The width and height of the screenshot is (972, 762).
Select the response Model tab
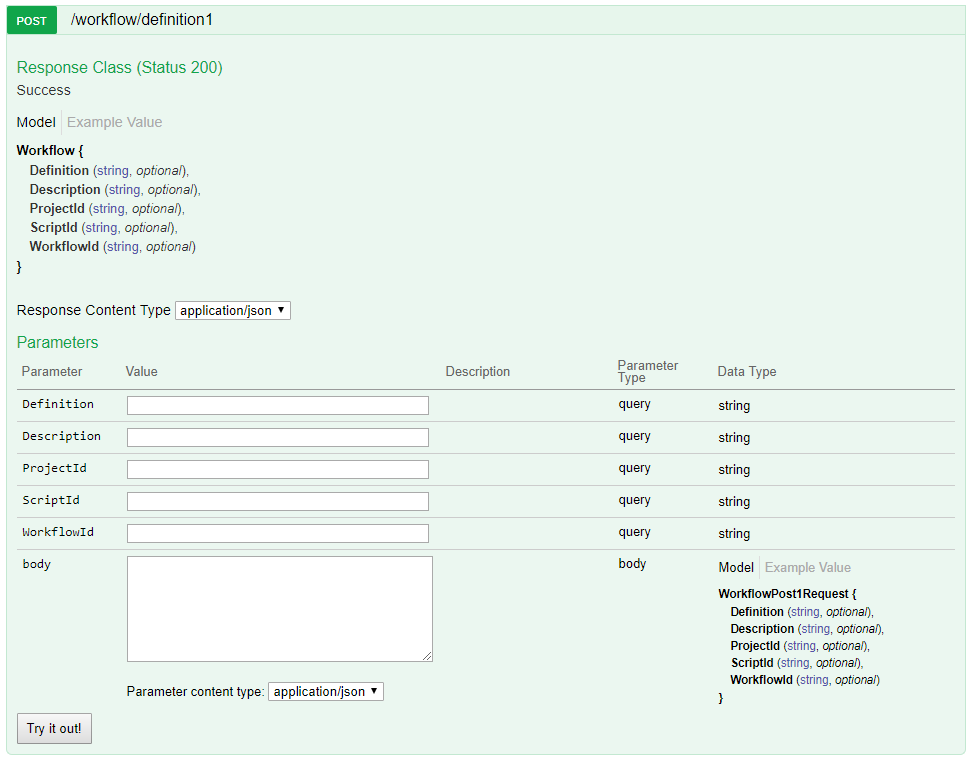(x=36, y=122)
